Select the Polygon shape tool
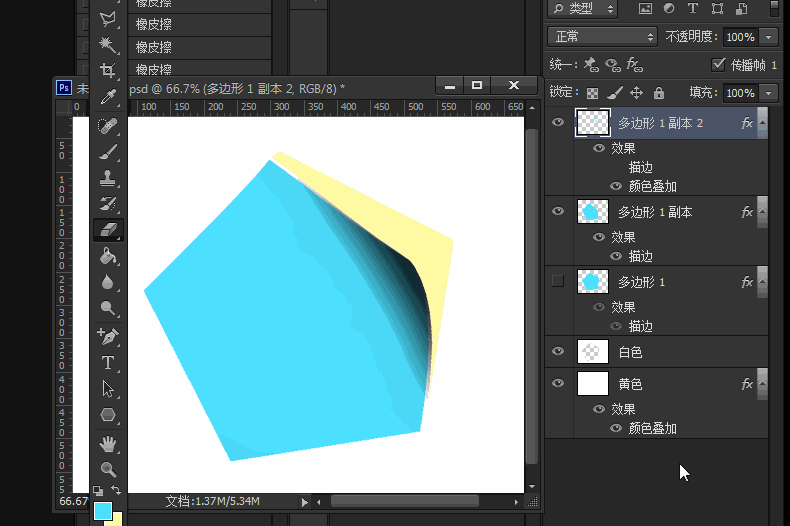The width and height of the screenshot is (790, 526). tap(108, 415)
